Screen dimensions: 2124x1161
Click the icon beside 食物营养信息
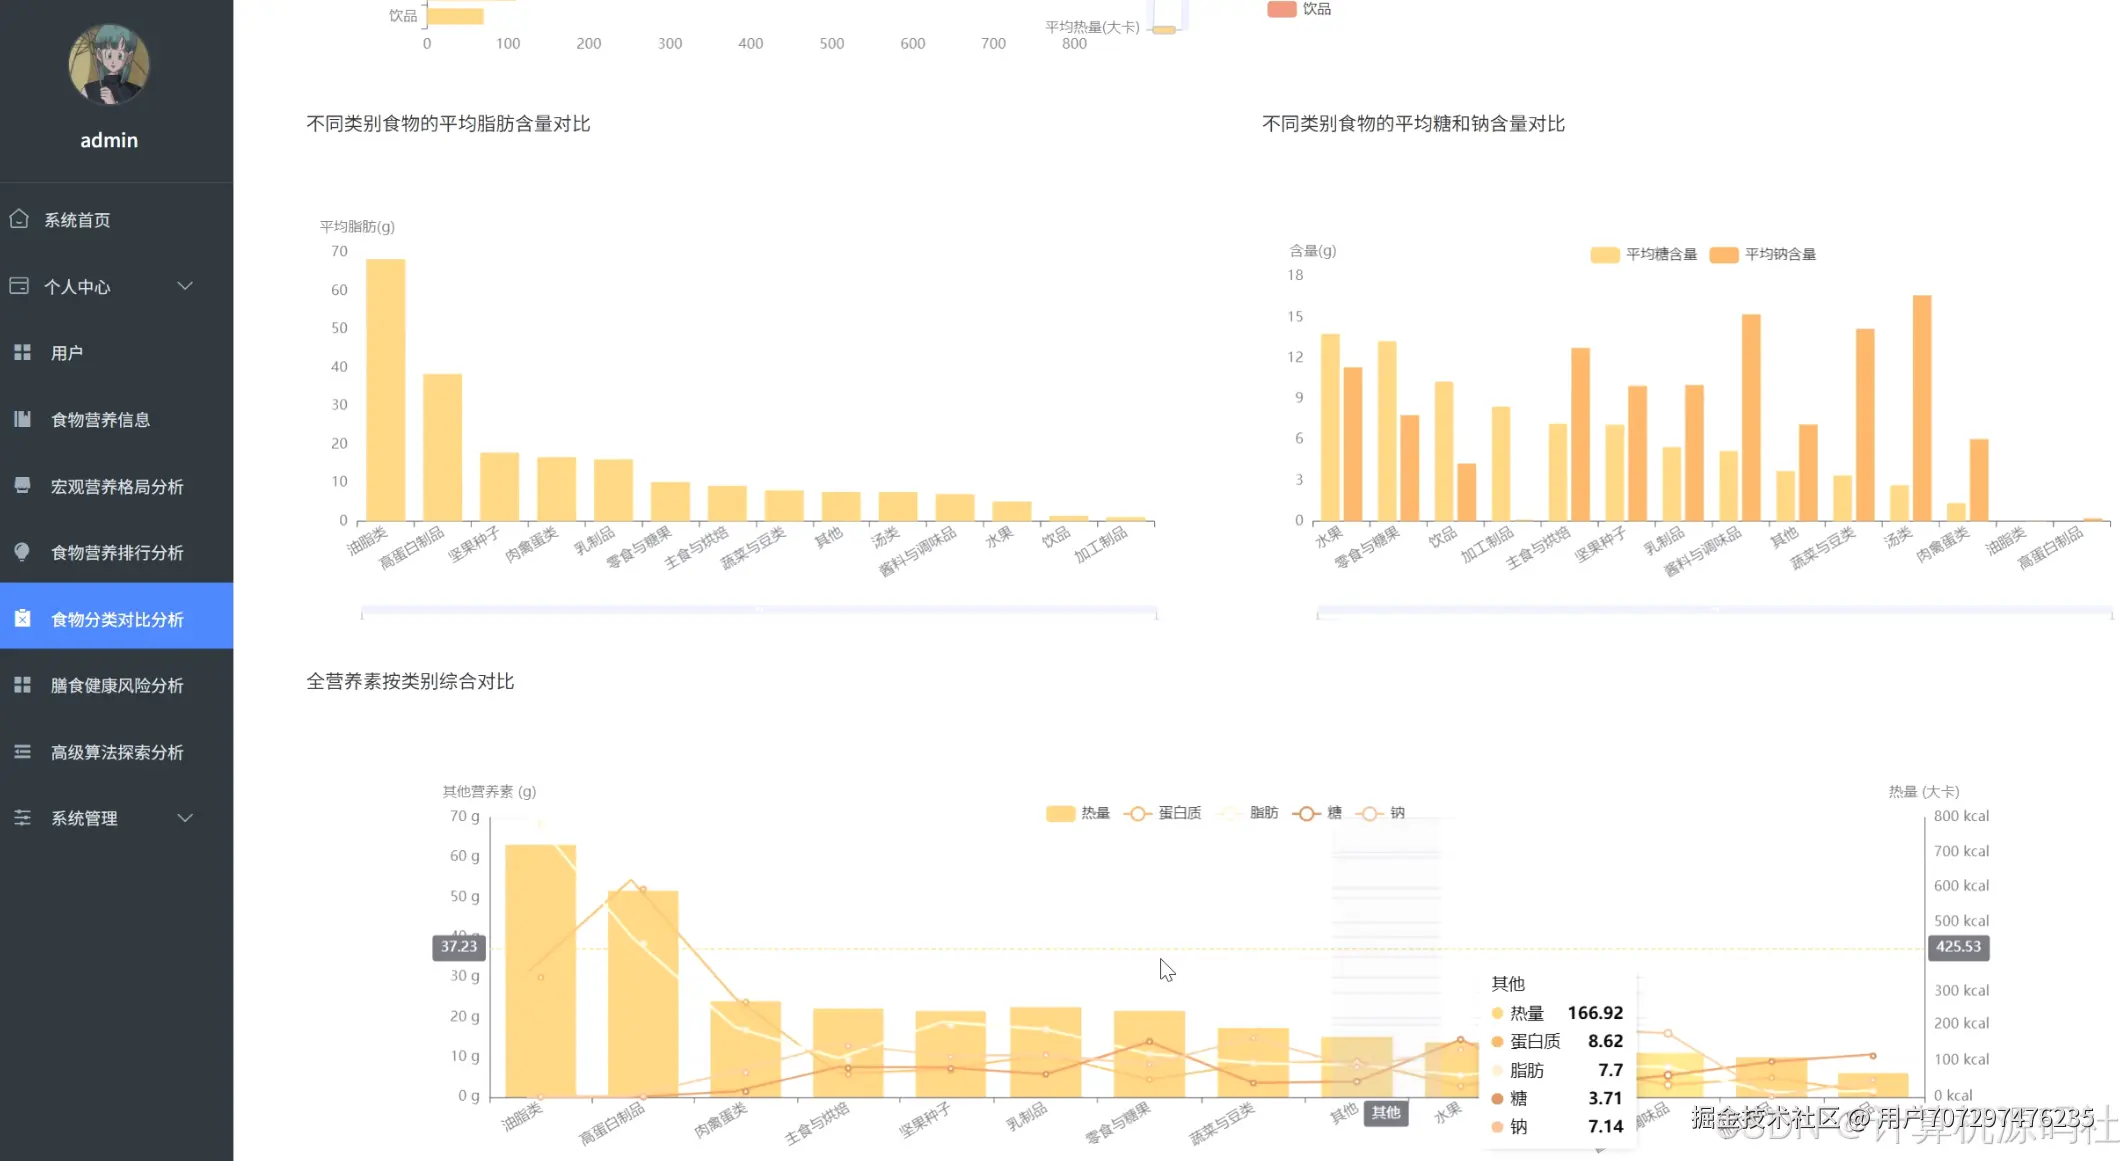22,419
